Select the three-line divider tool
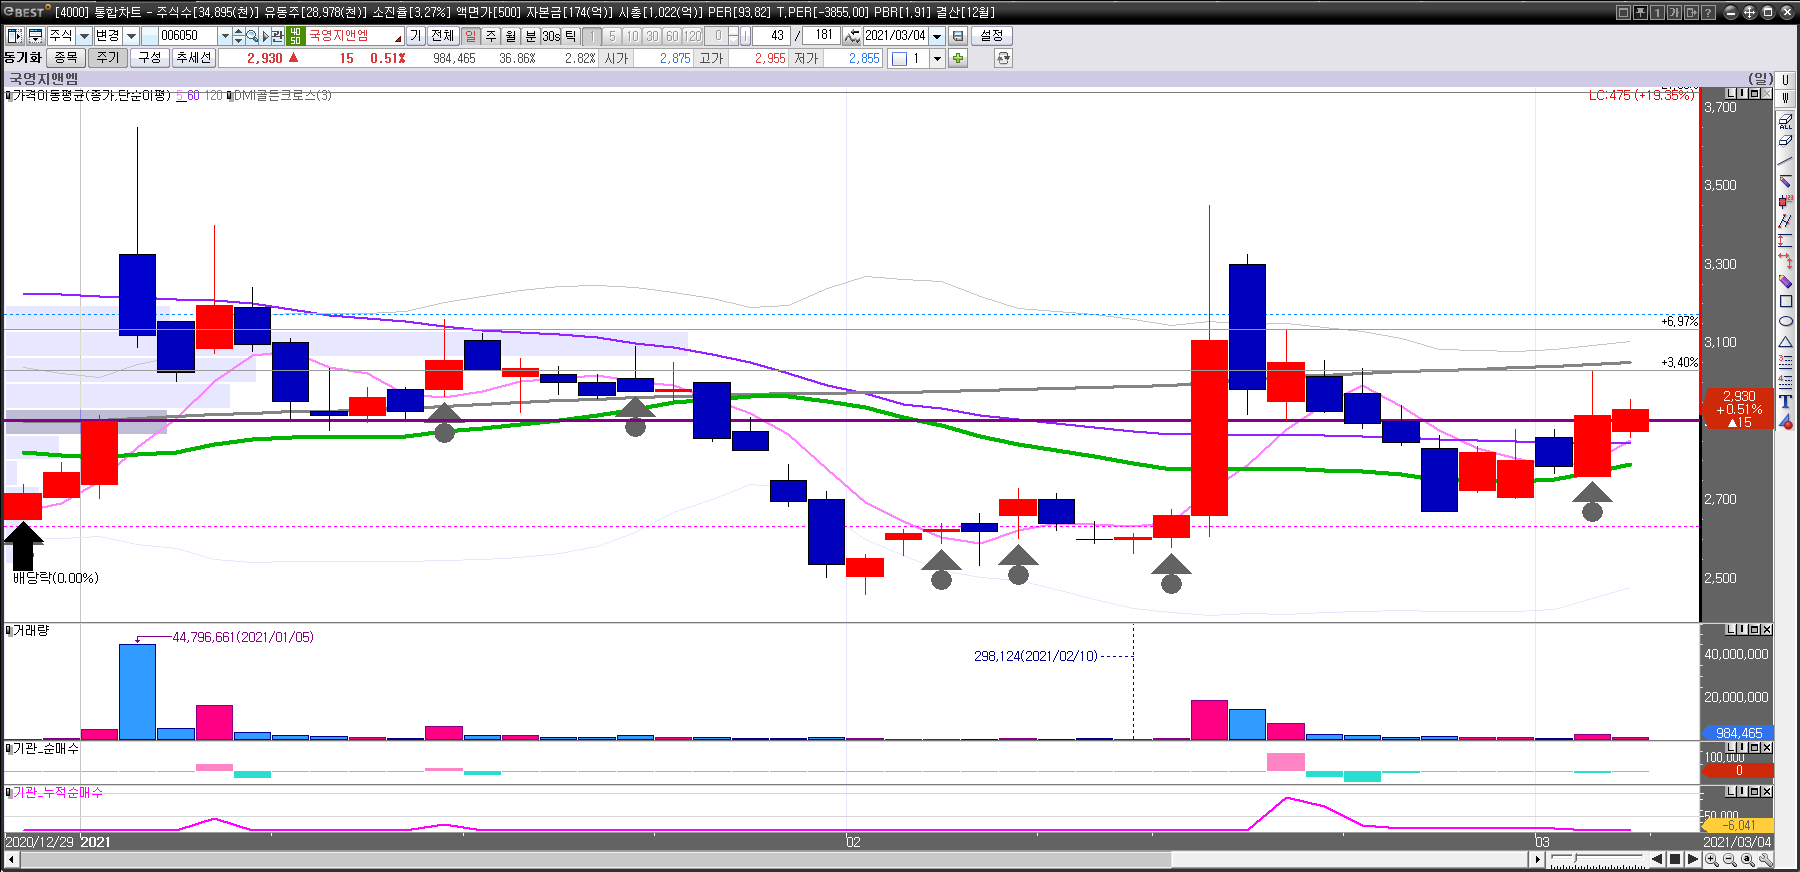Viewport: 1800px width, 872px height. (1785, 360)
